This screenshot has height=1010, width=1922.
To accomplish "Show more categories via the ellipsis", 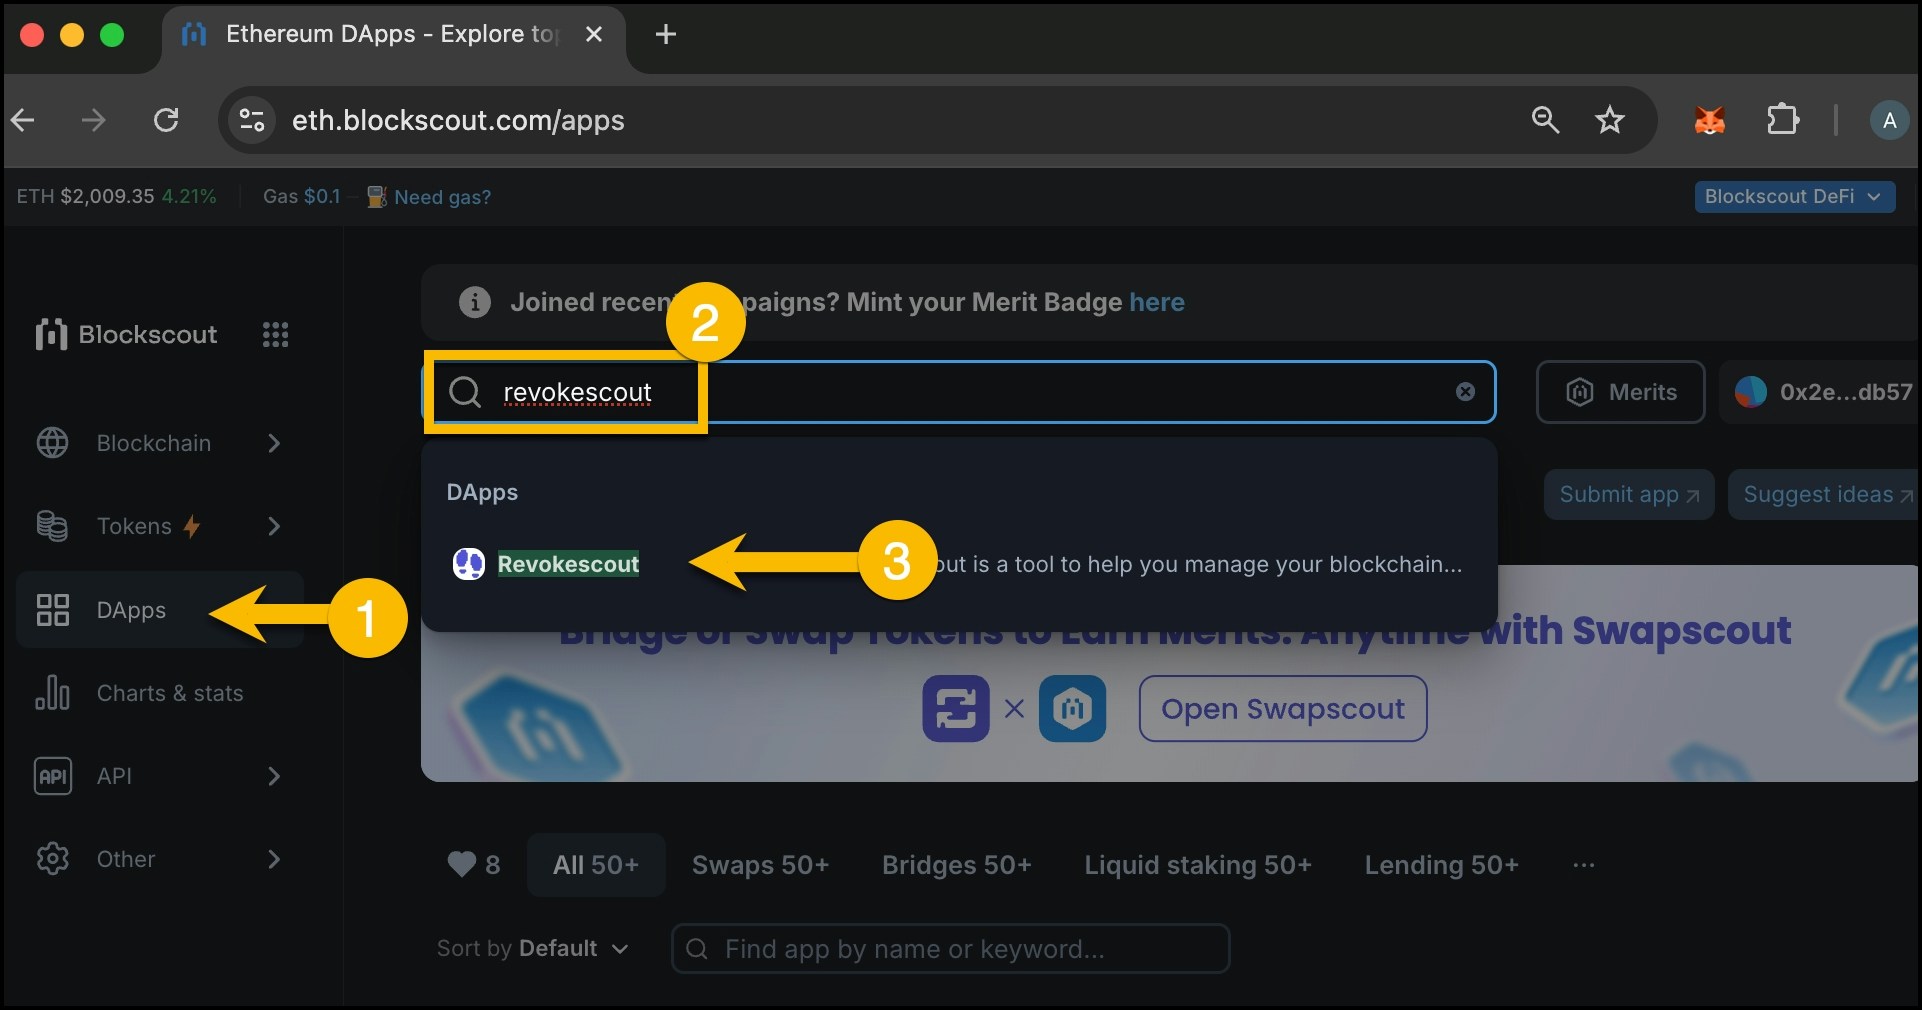I will (x=1584, y=865).
